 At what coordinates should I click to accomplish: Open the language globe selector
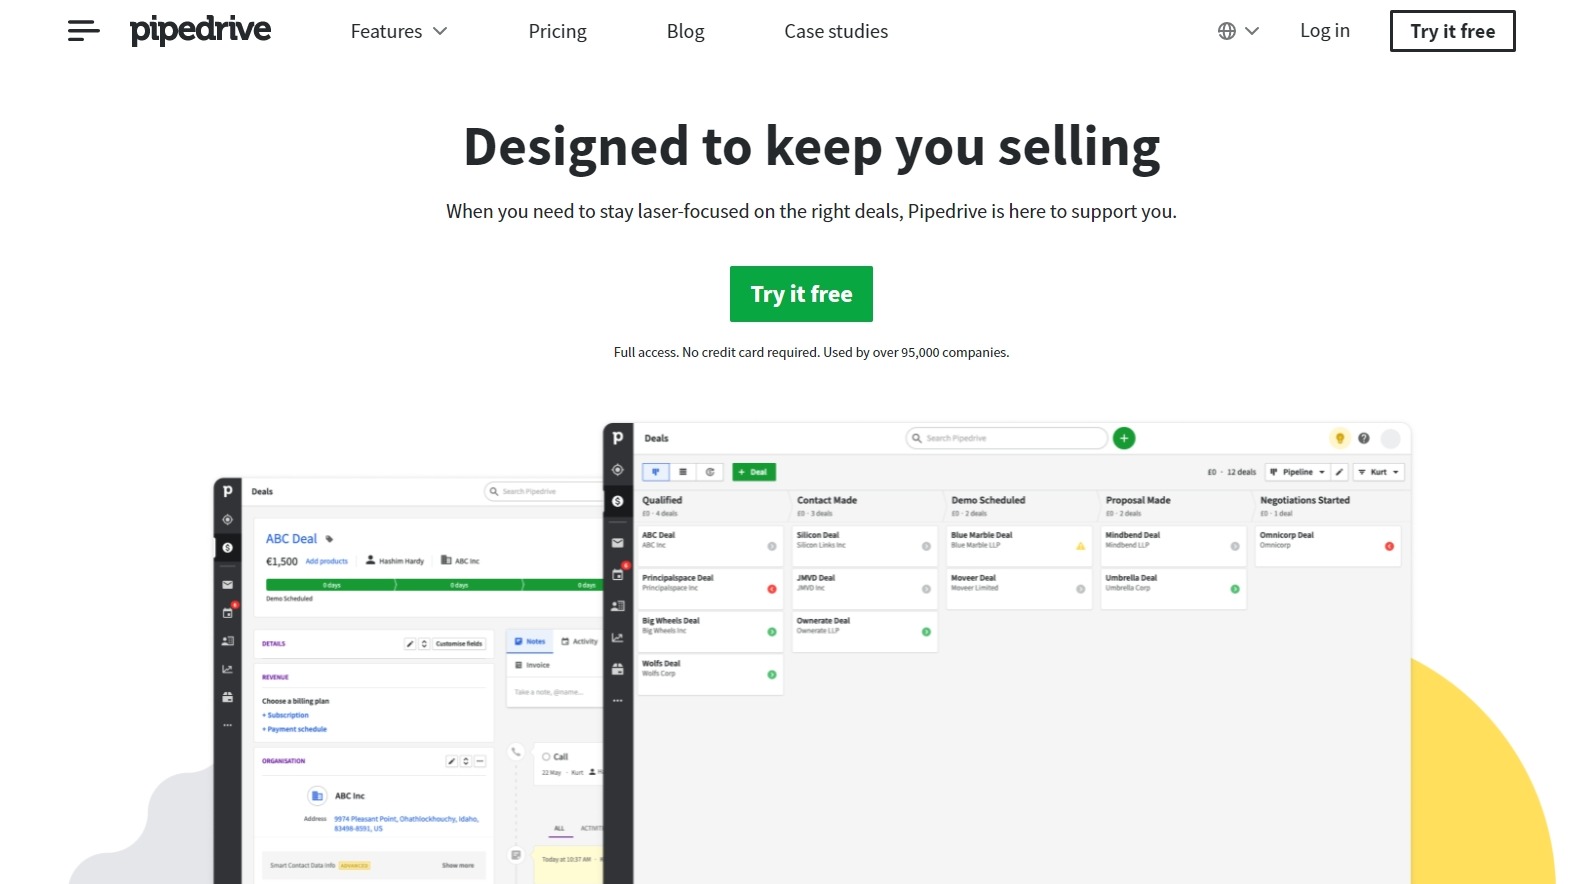click(x=1237, y=31)
